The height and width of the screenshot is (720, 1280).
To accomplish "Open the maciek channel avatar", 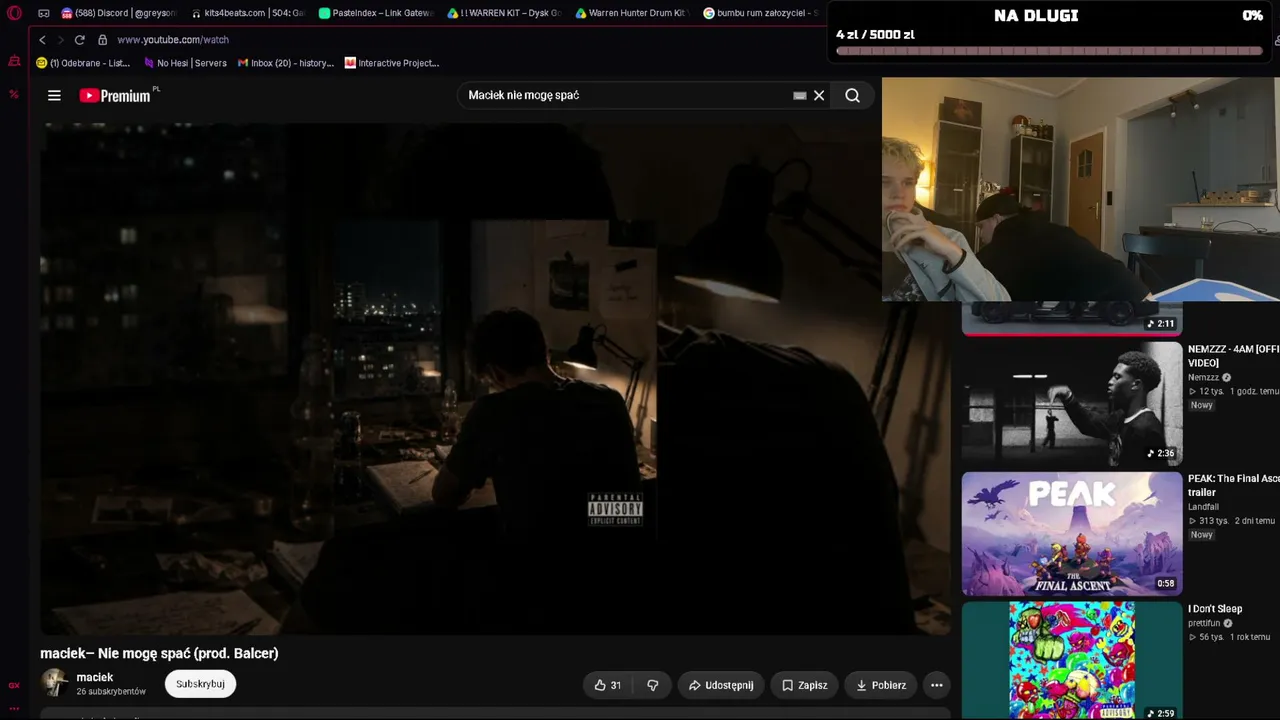I will 54,683.
